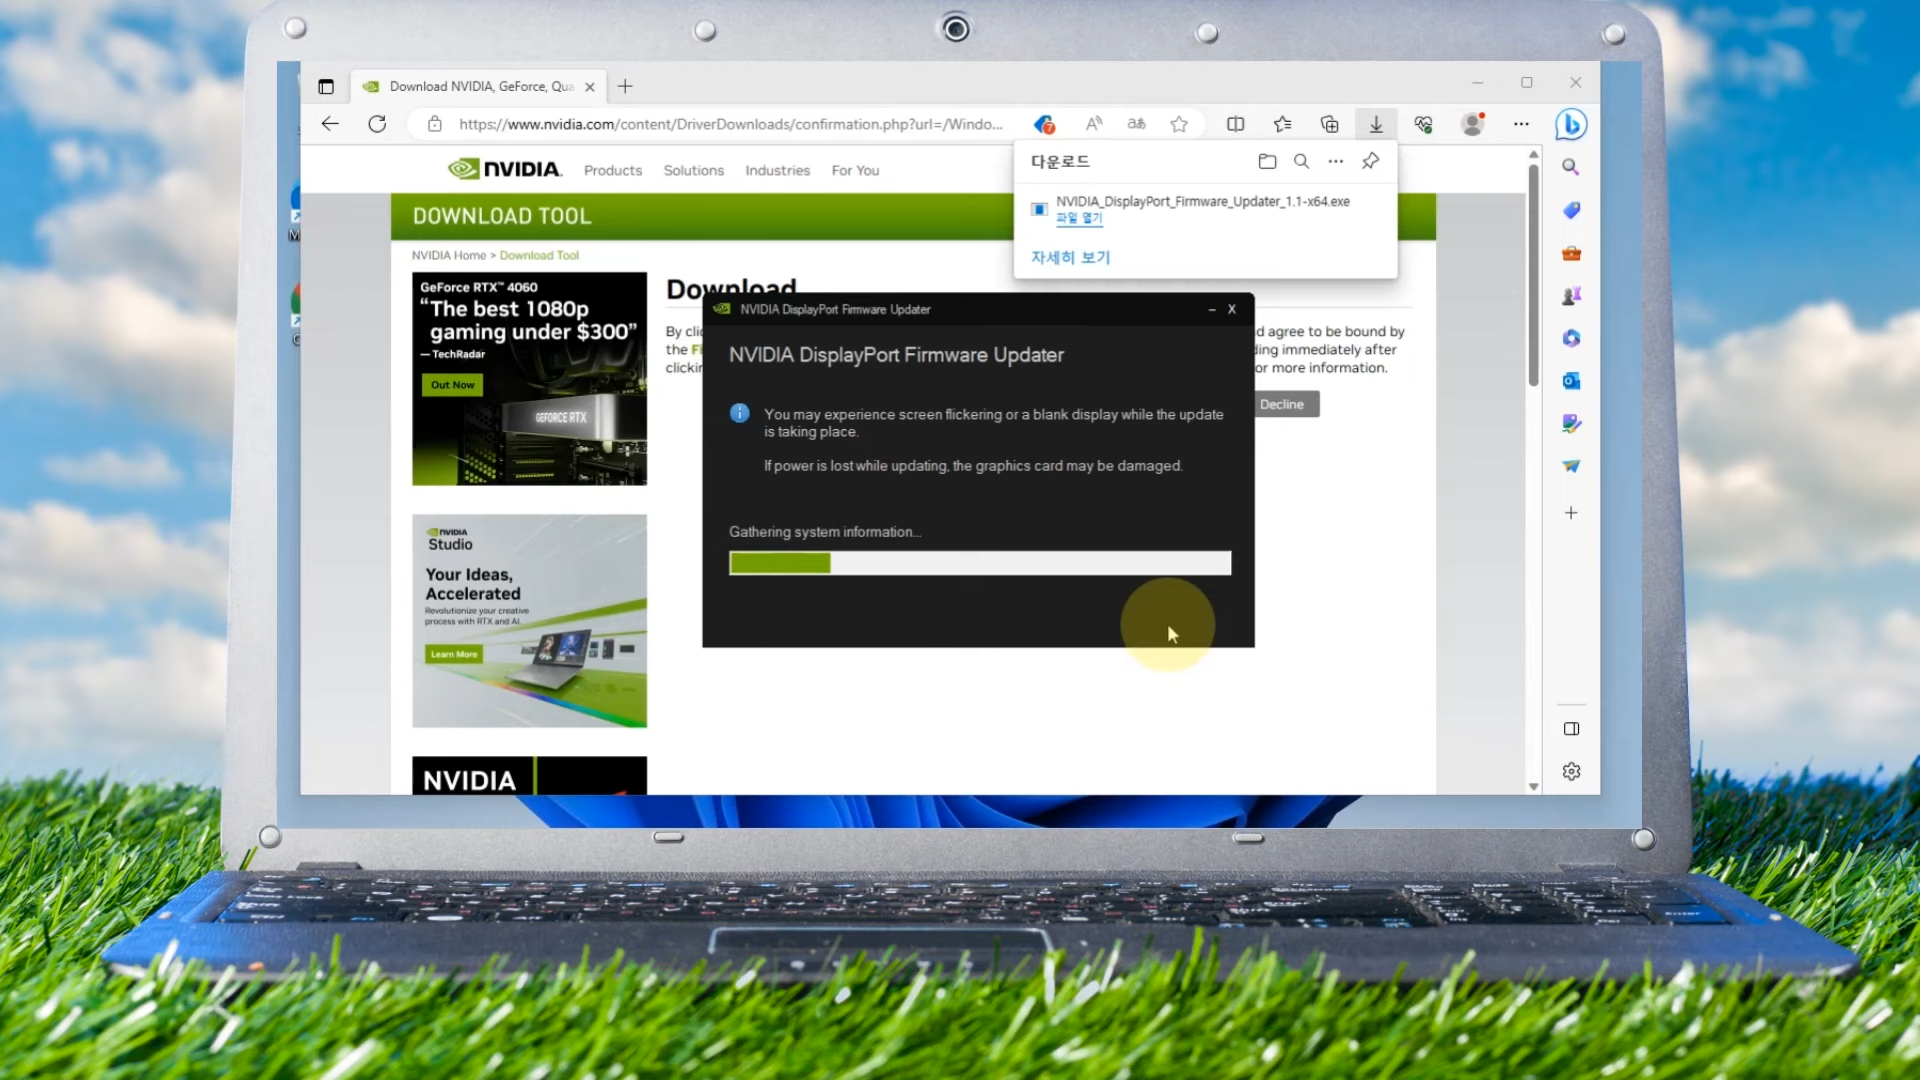
Task: Toggle the sidebar visibility icon
Action: [x=1571, y=729]
